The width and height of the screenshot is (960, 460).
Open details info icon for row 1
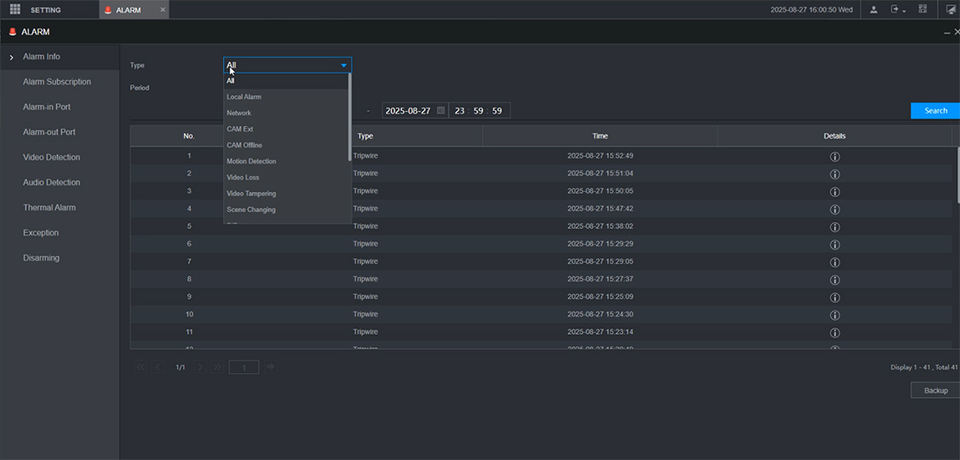coord(834,156)
